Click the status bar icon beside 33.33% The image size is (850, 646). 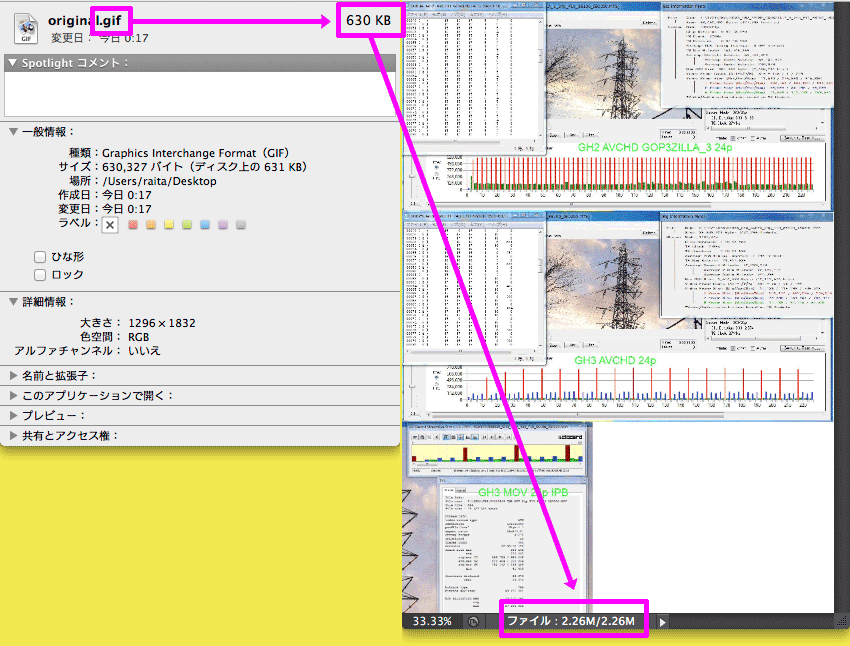click(472, 622)
